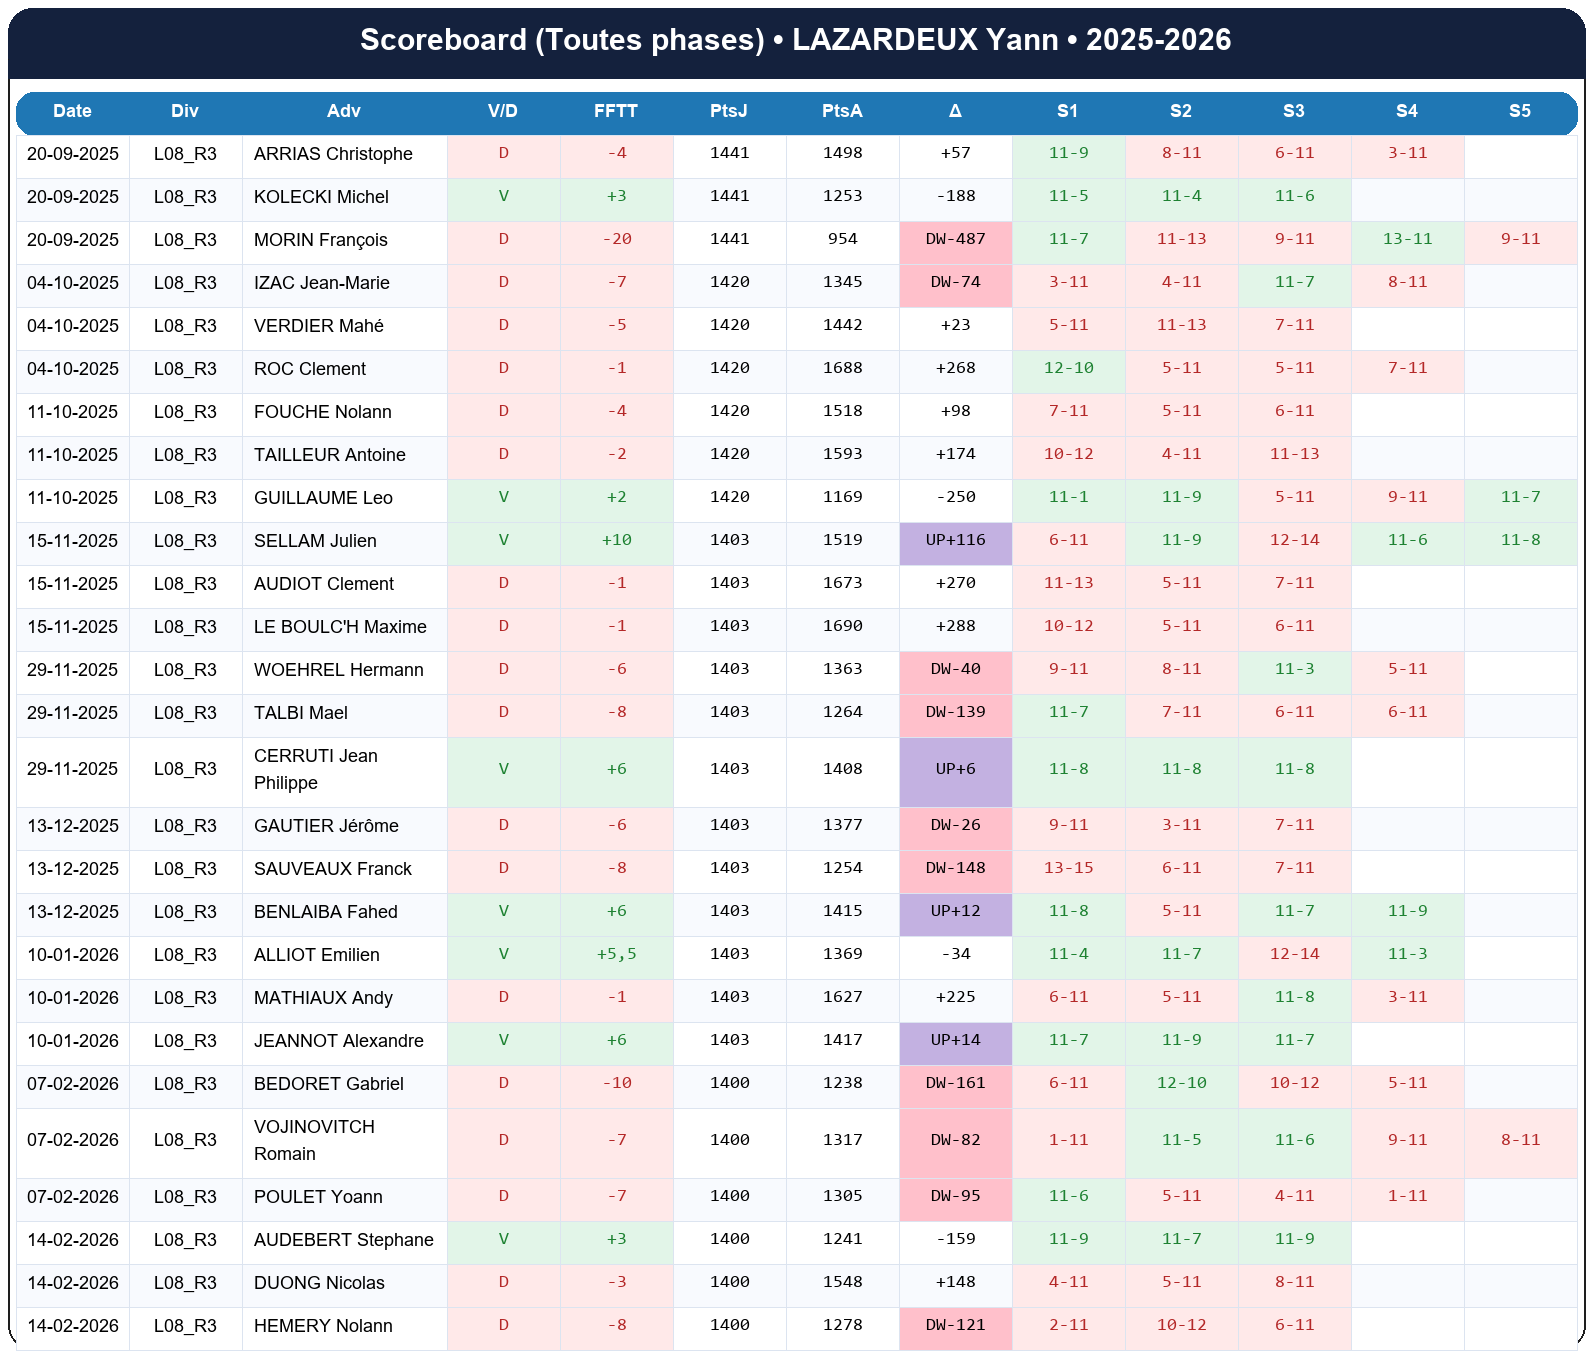This screenshot has height=1357, width=1593.
Task: Click the PtsJ column header
Action: point(728,111)
